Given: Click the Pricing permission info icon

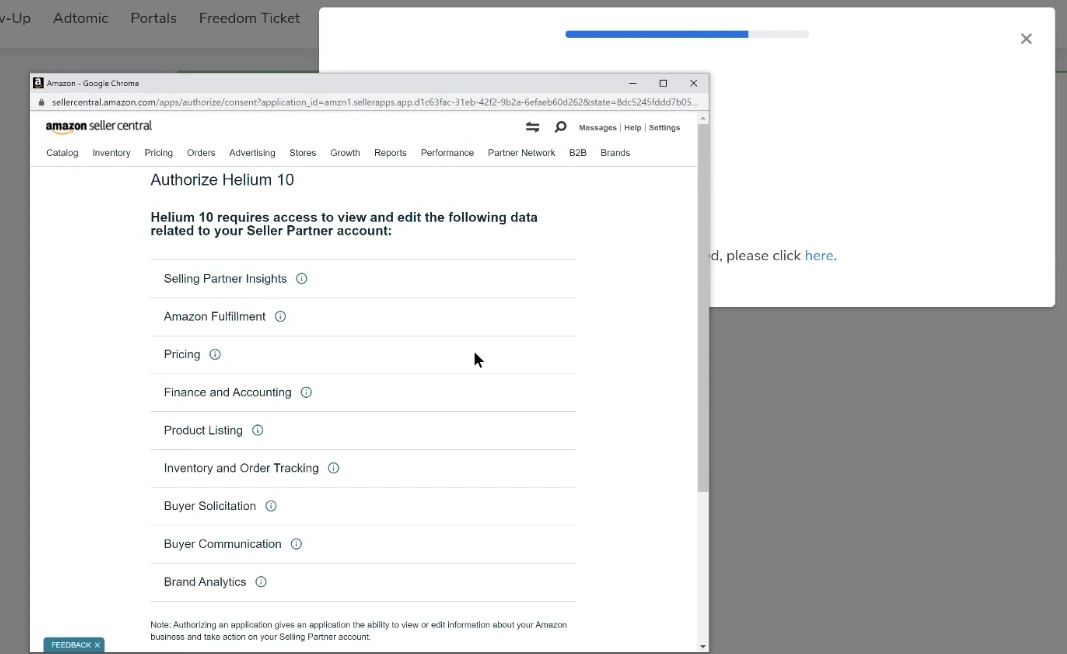Looking at the screenshot, I should pos(215,355).
